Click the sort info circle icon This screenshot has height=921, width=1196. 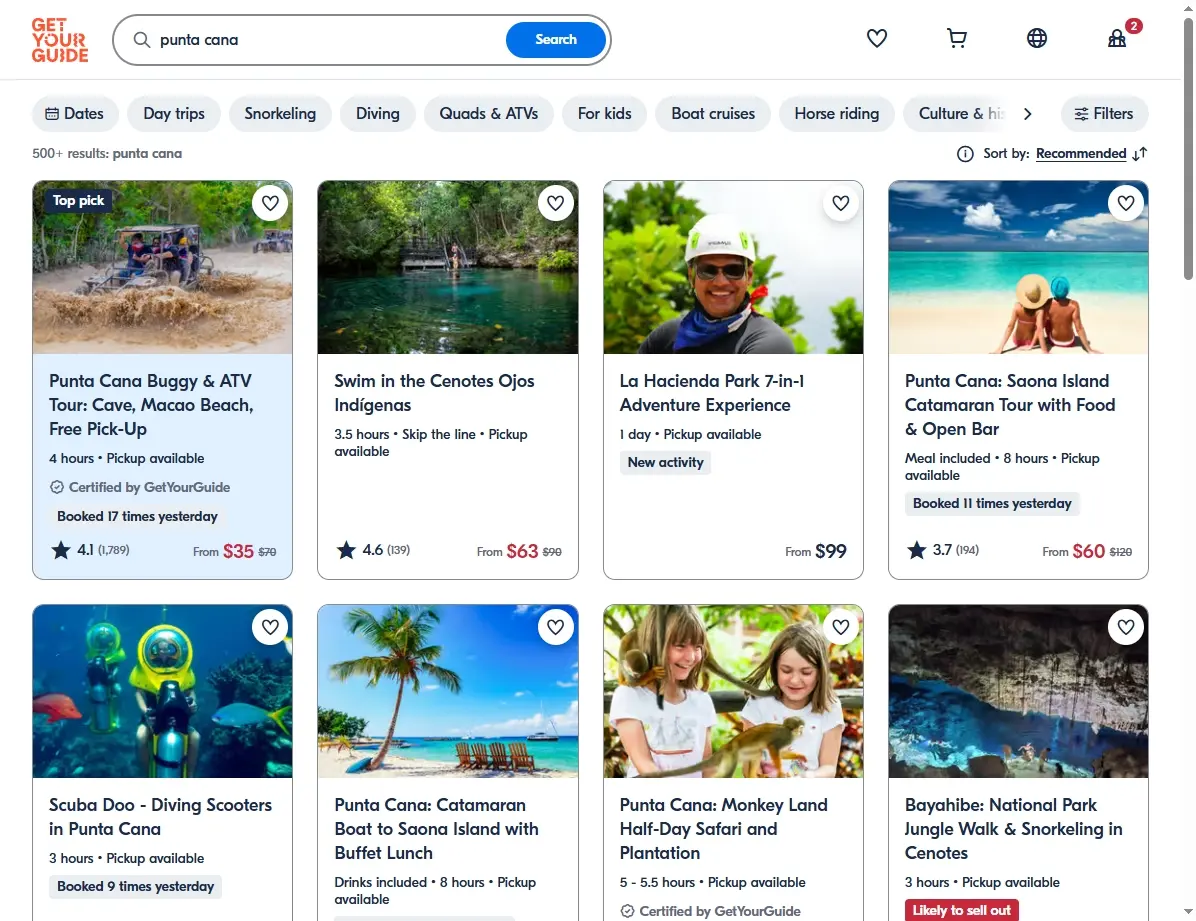(965, 154)
